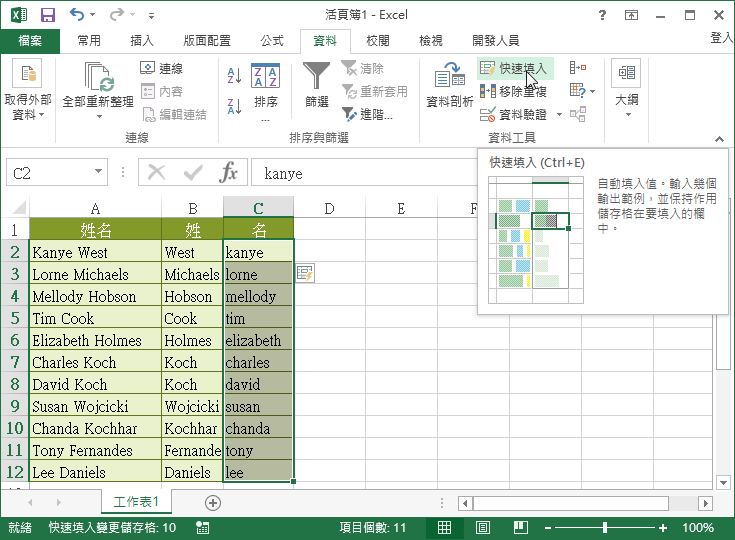Switch to Developer (開發人員) tab
The width and height of the screenshot is (735, 540).
[x=495, y=41]
